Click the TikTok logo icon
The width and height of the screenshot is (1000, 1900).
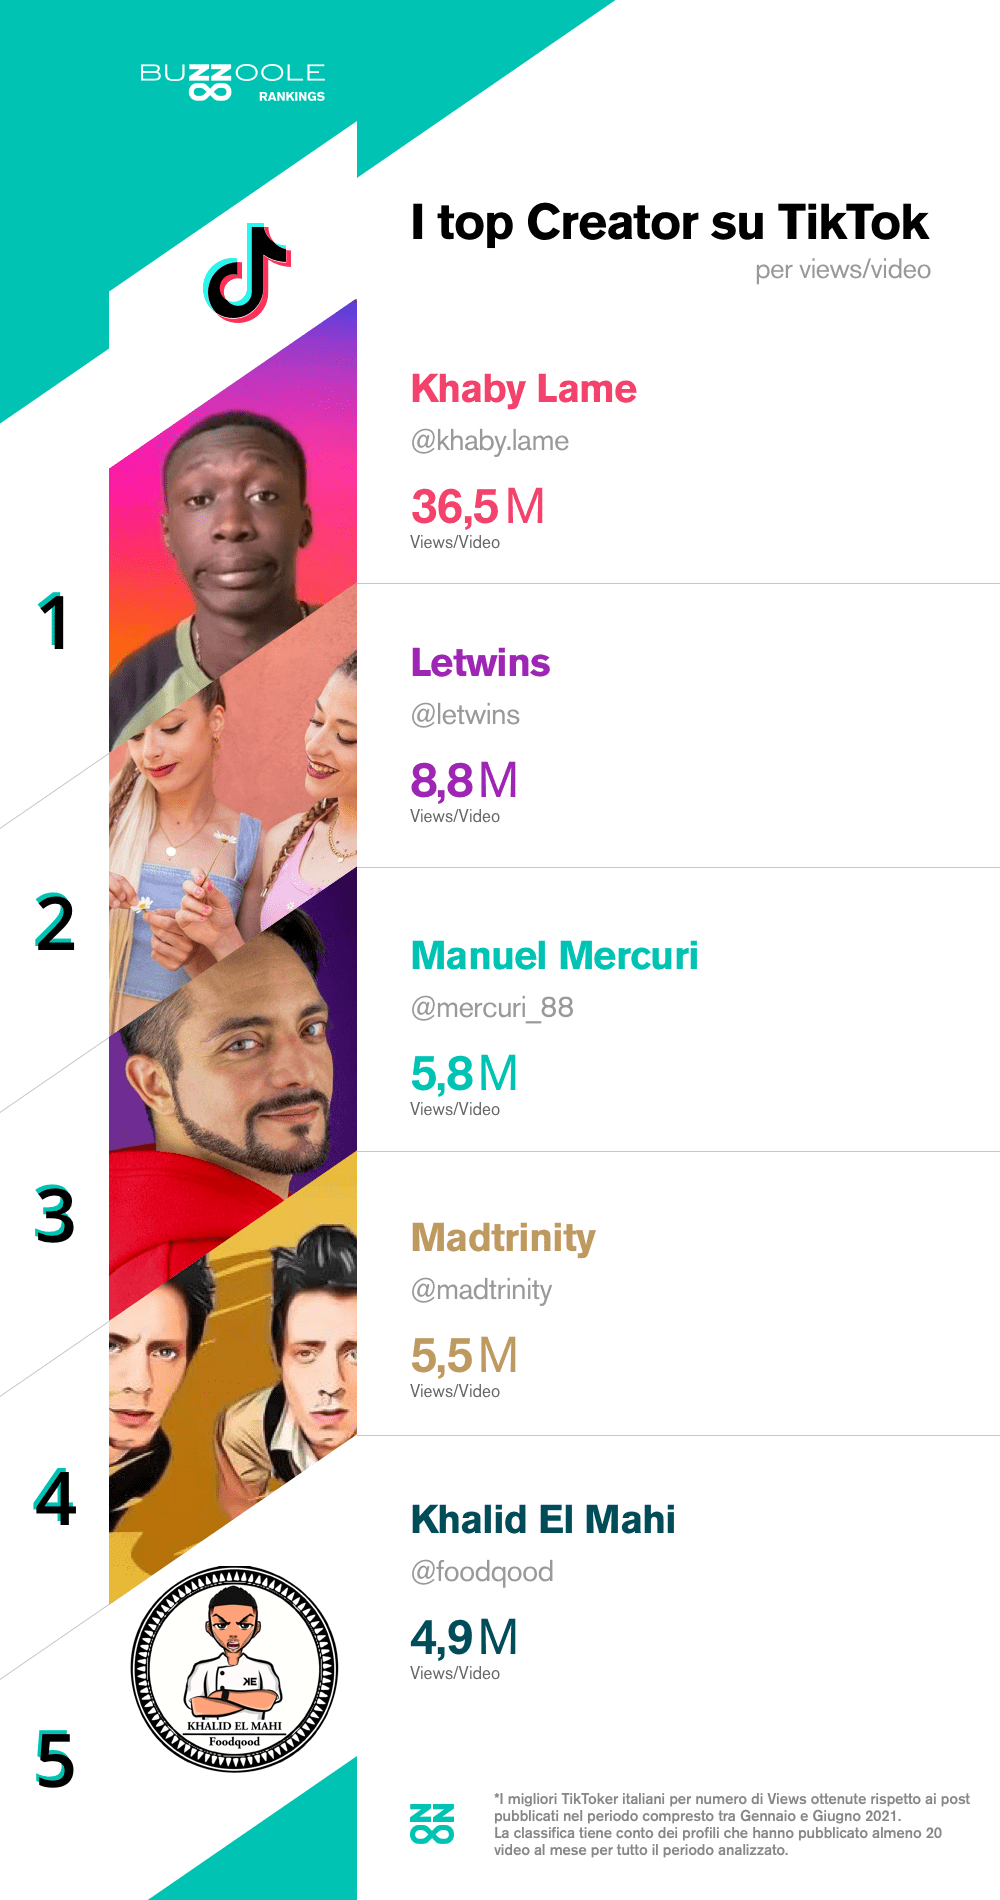246,273
